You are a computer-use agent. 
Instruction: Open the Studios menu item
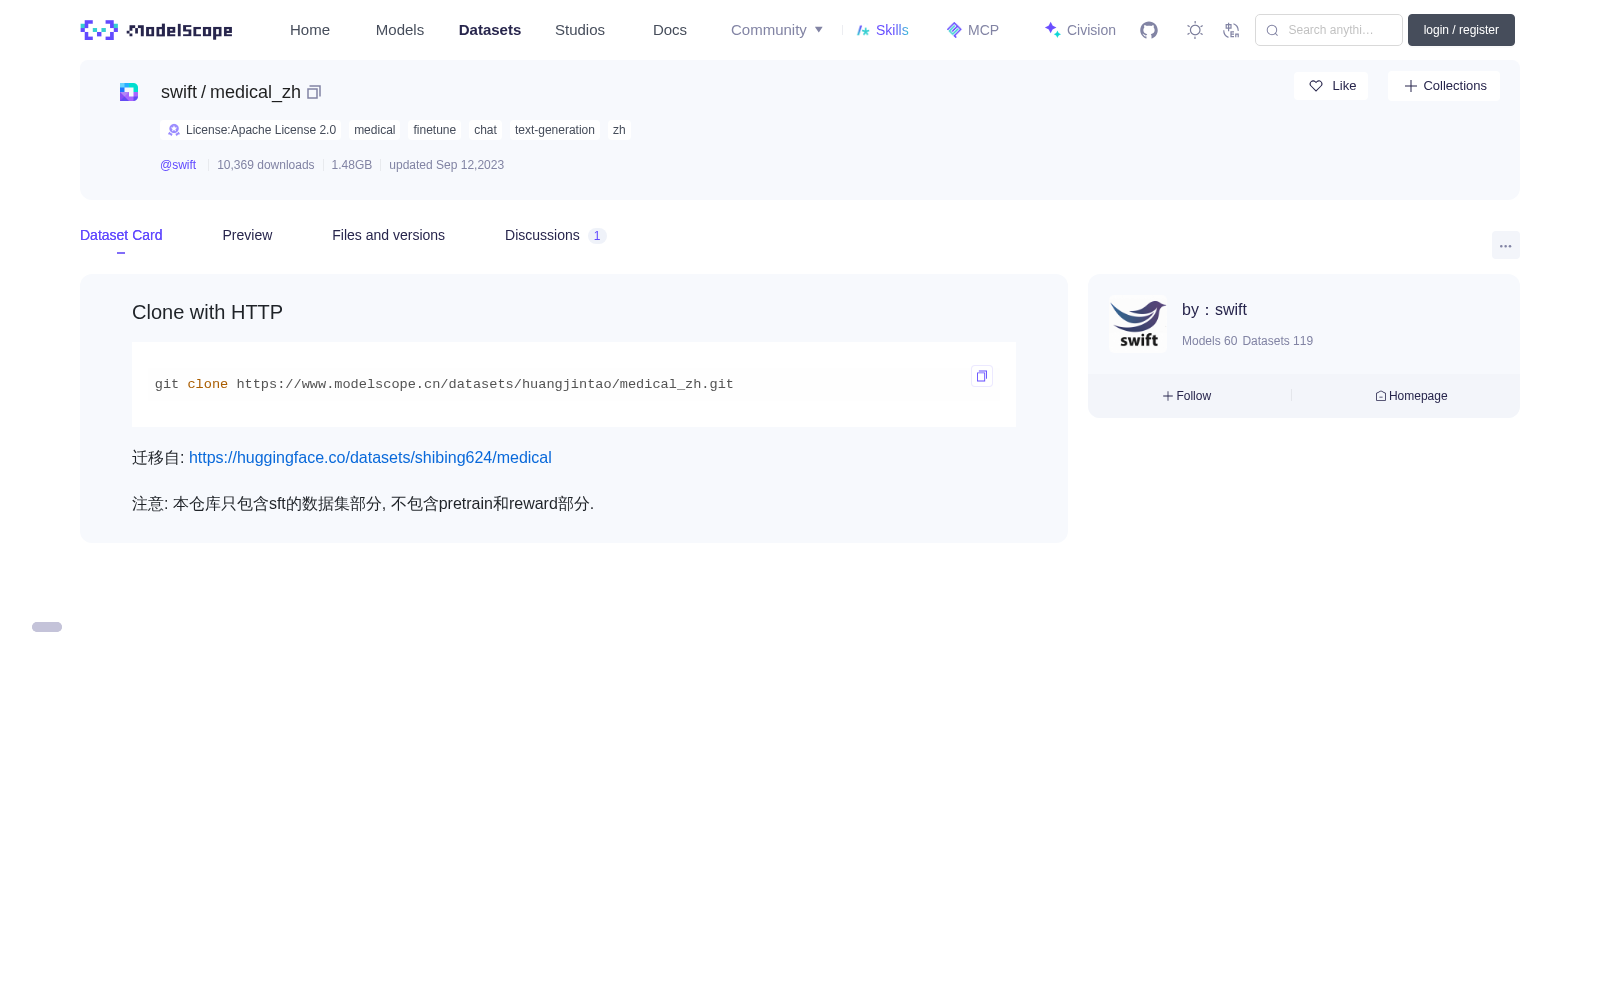(580, 30)
